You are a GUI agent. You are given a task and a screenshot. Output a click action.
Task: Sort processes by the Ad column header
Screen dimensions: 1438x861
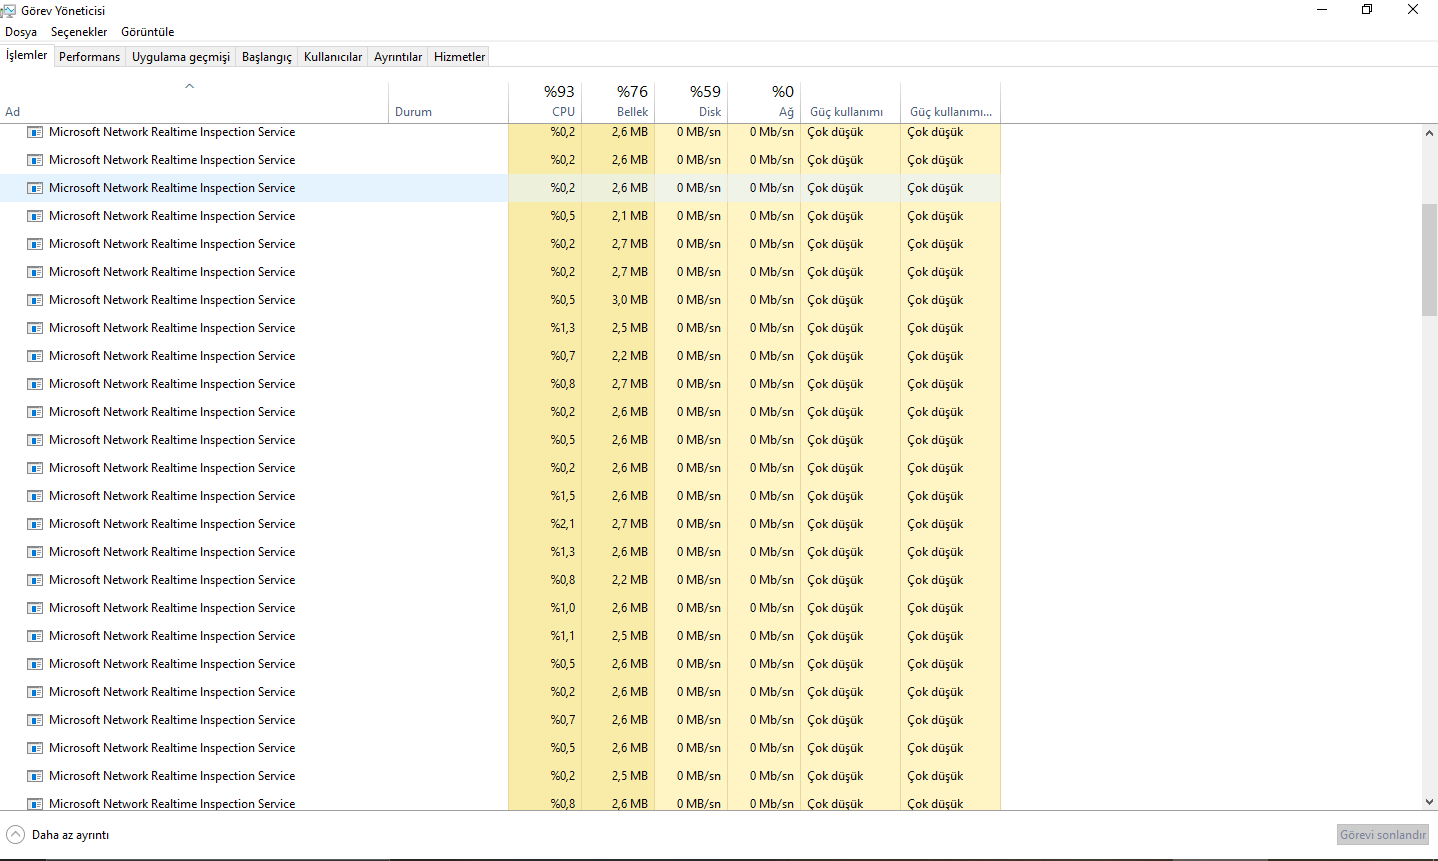coord(194,102)
